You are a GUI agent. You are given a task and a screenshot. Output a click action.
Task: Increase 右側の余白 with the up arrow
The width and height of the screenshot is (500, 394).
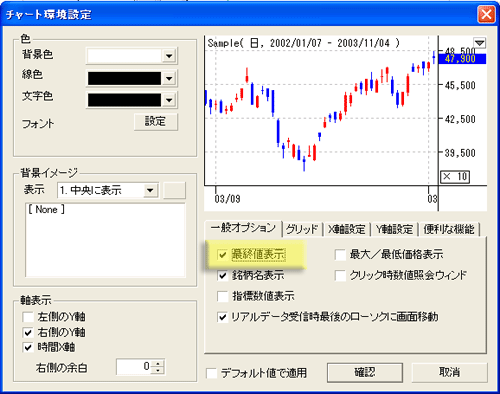[x=158, y=363]
